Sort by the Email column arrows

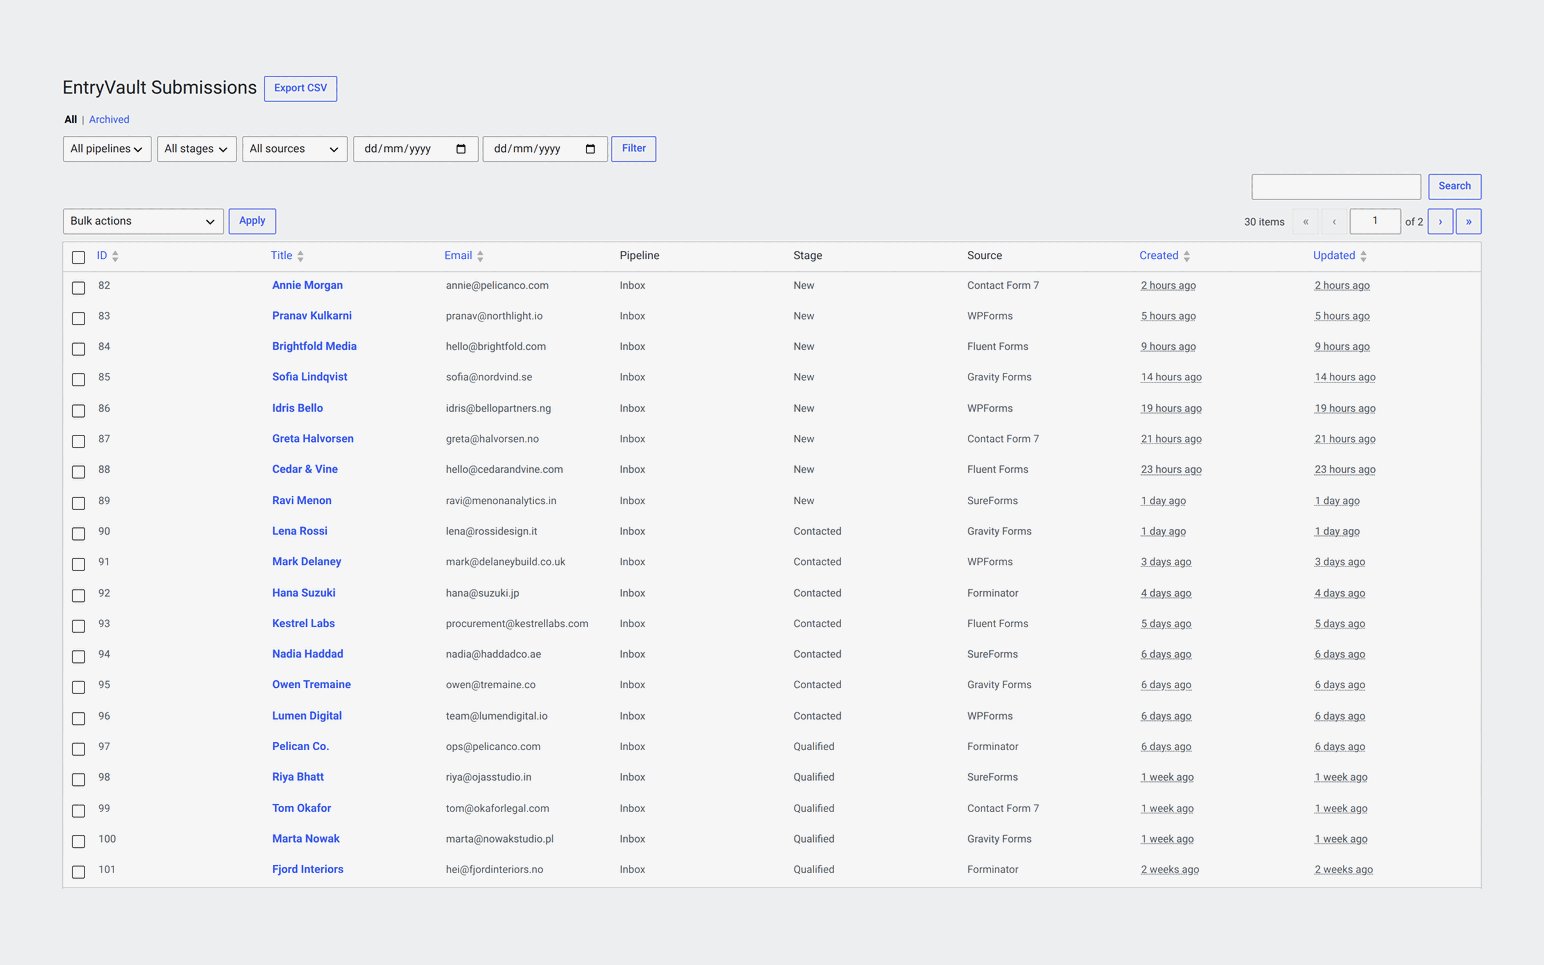pos(480,256)
